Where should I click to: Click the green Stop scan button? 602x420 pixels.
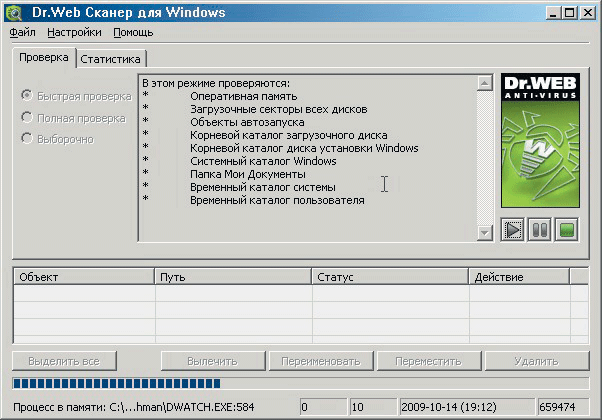pyautogui.click(x=567, y=230)
